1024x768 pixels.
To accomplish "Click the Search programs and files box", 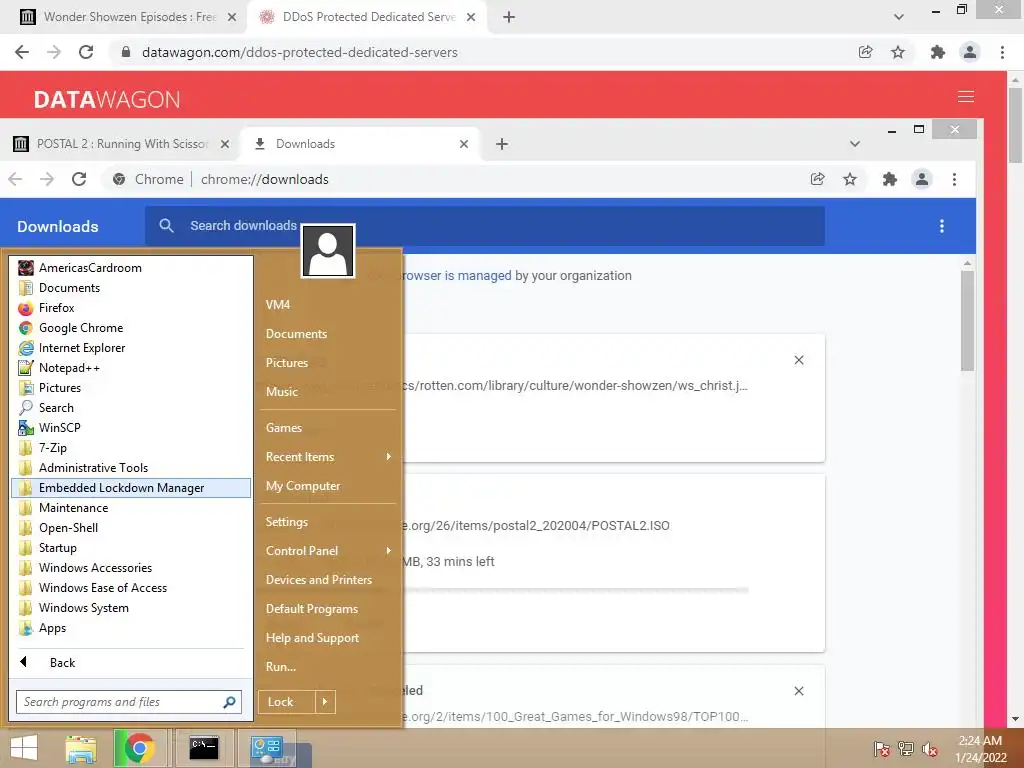I will click(129, 702).
